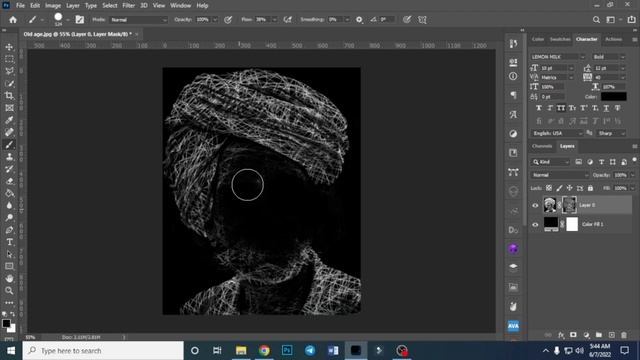Open the layer filter Kind dropdown
The height and width of the screenshot is (360, 640).
(550, 162)
